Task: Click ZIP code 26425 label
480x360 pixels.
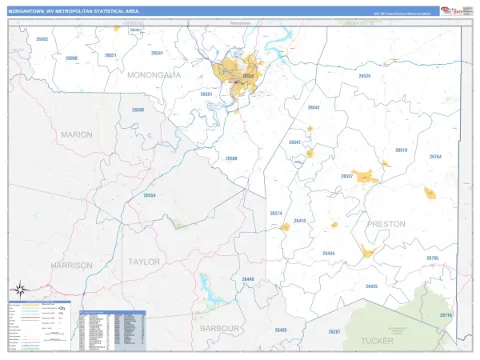Action: (372, 286)
